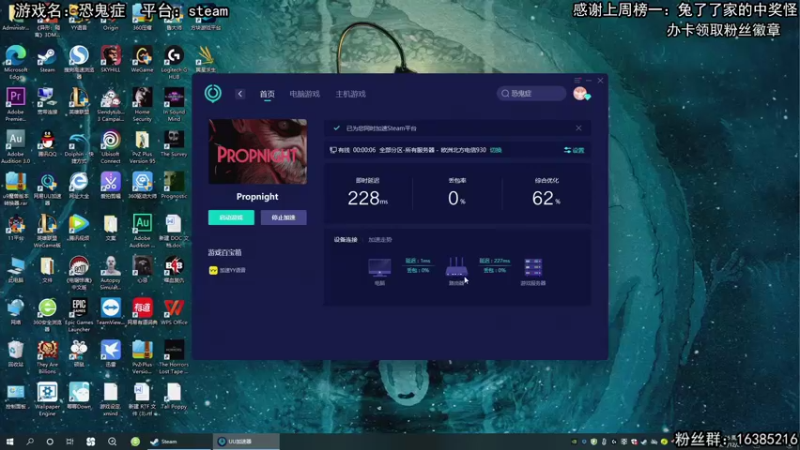Open They Are Billions shortcut
This screenshot has height=450, width=800.
[x=47, y=357]
